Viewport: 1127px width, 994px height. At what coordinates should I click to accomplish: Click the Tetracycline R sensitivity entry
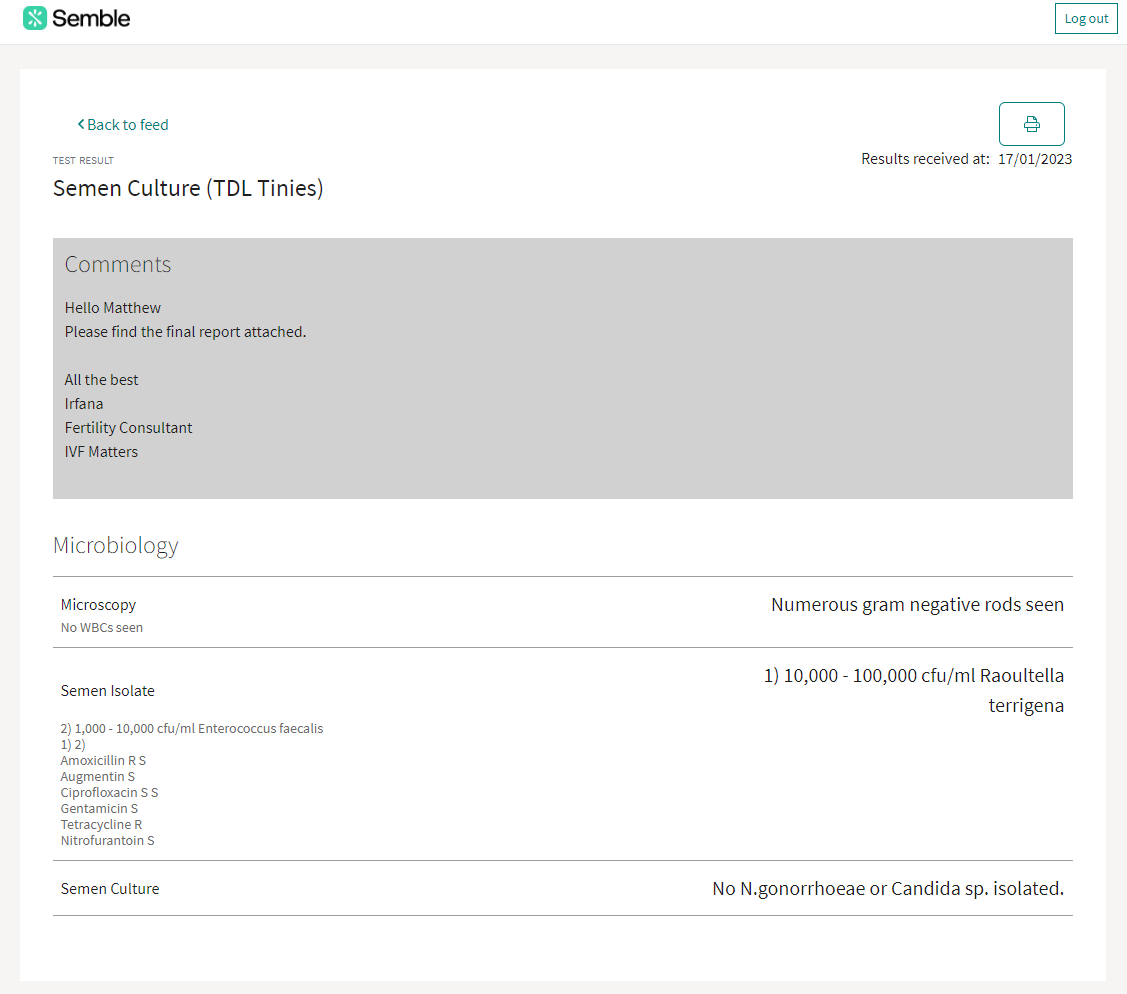pos(101,824)
